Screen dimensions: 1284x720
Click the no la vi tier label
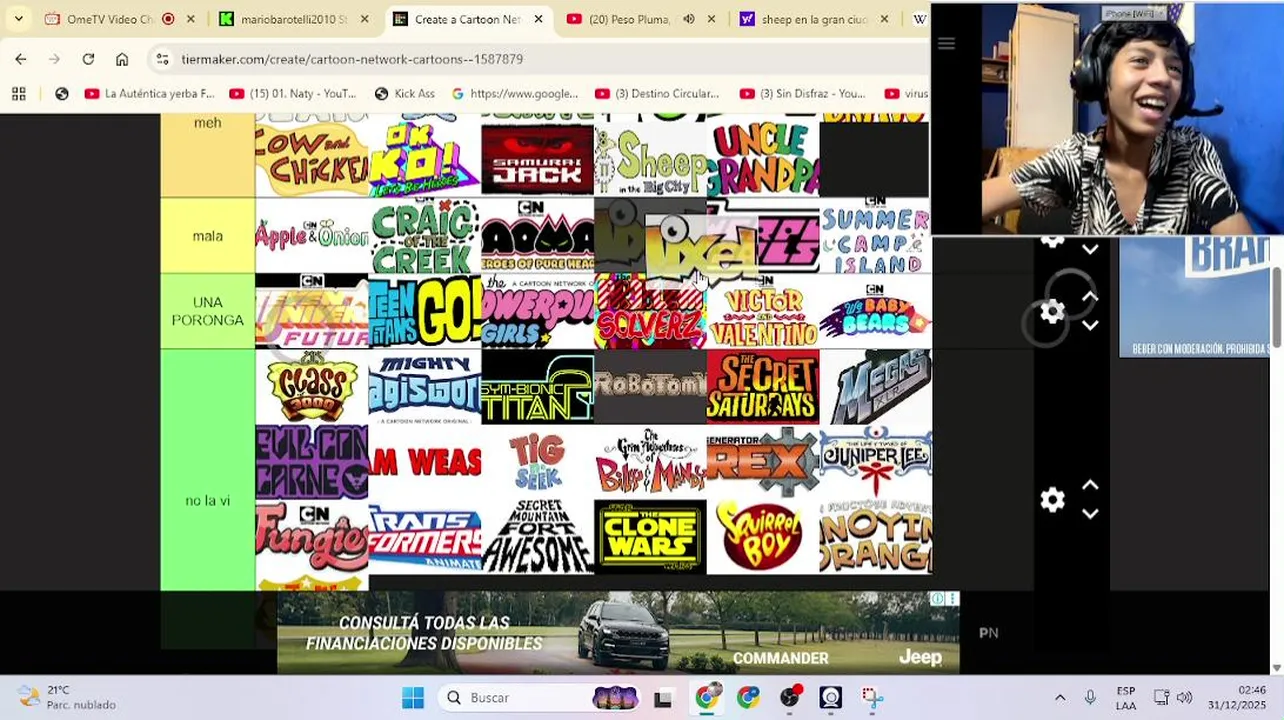click(208, 500)
